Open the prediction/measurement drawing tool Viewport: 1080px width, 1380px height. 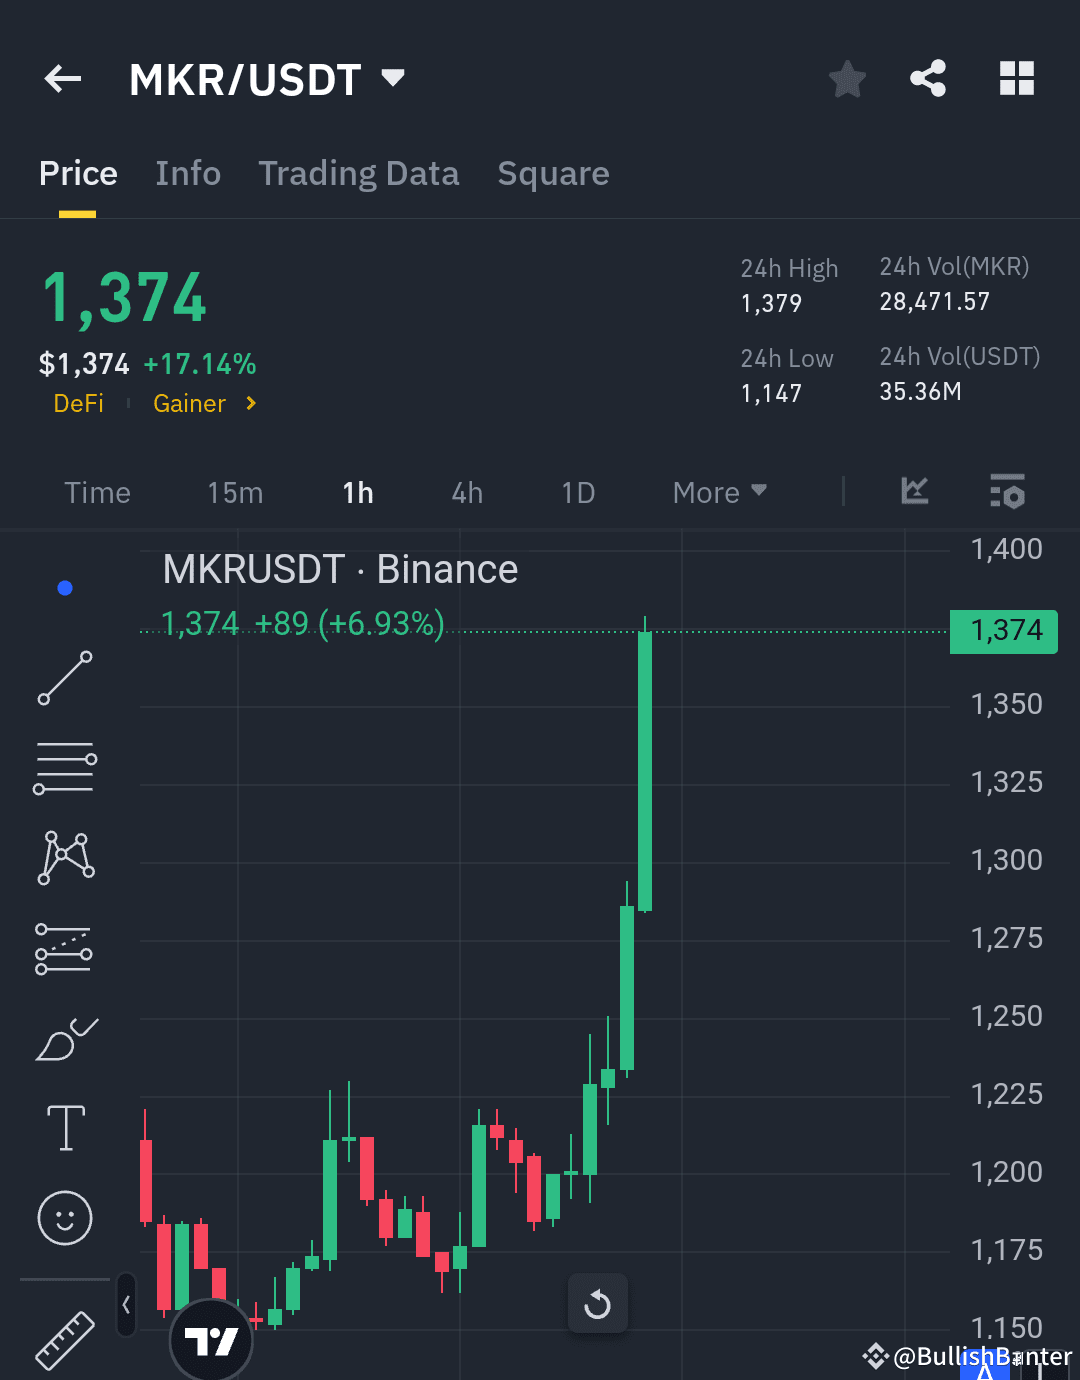64,948
